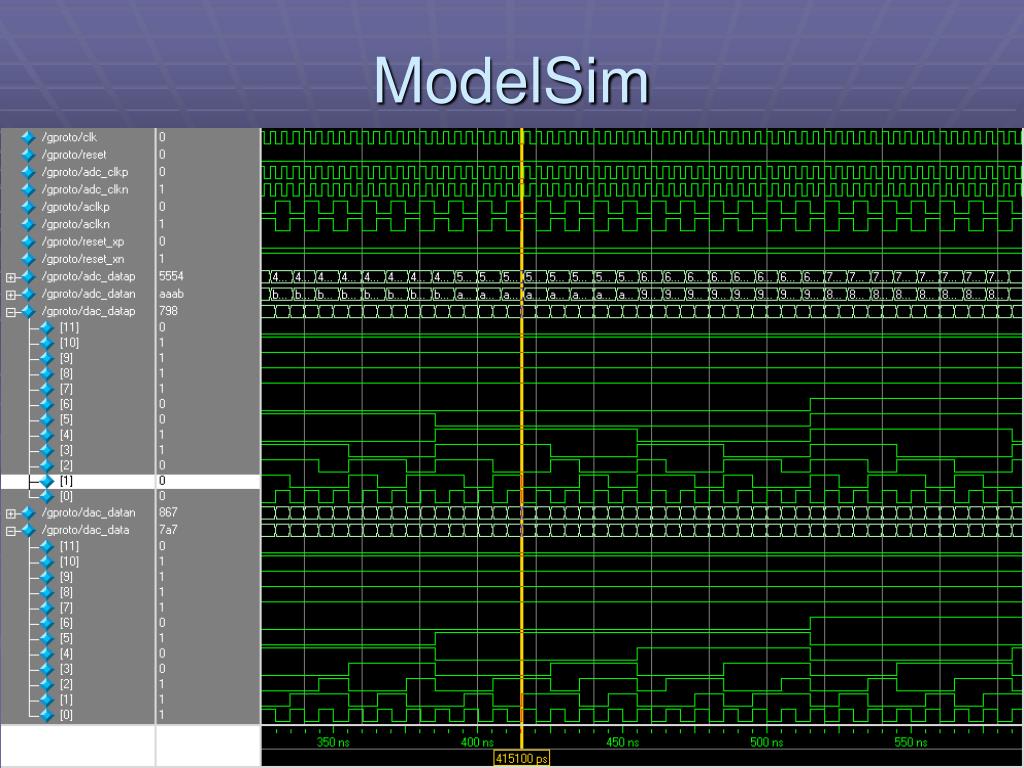Click the bus icon of /gproto/adc_datap
The image size is (1024, 768).
point(27,276)
